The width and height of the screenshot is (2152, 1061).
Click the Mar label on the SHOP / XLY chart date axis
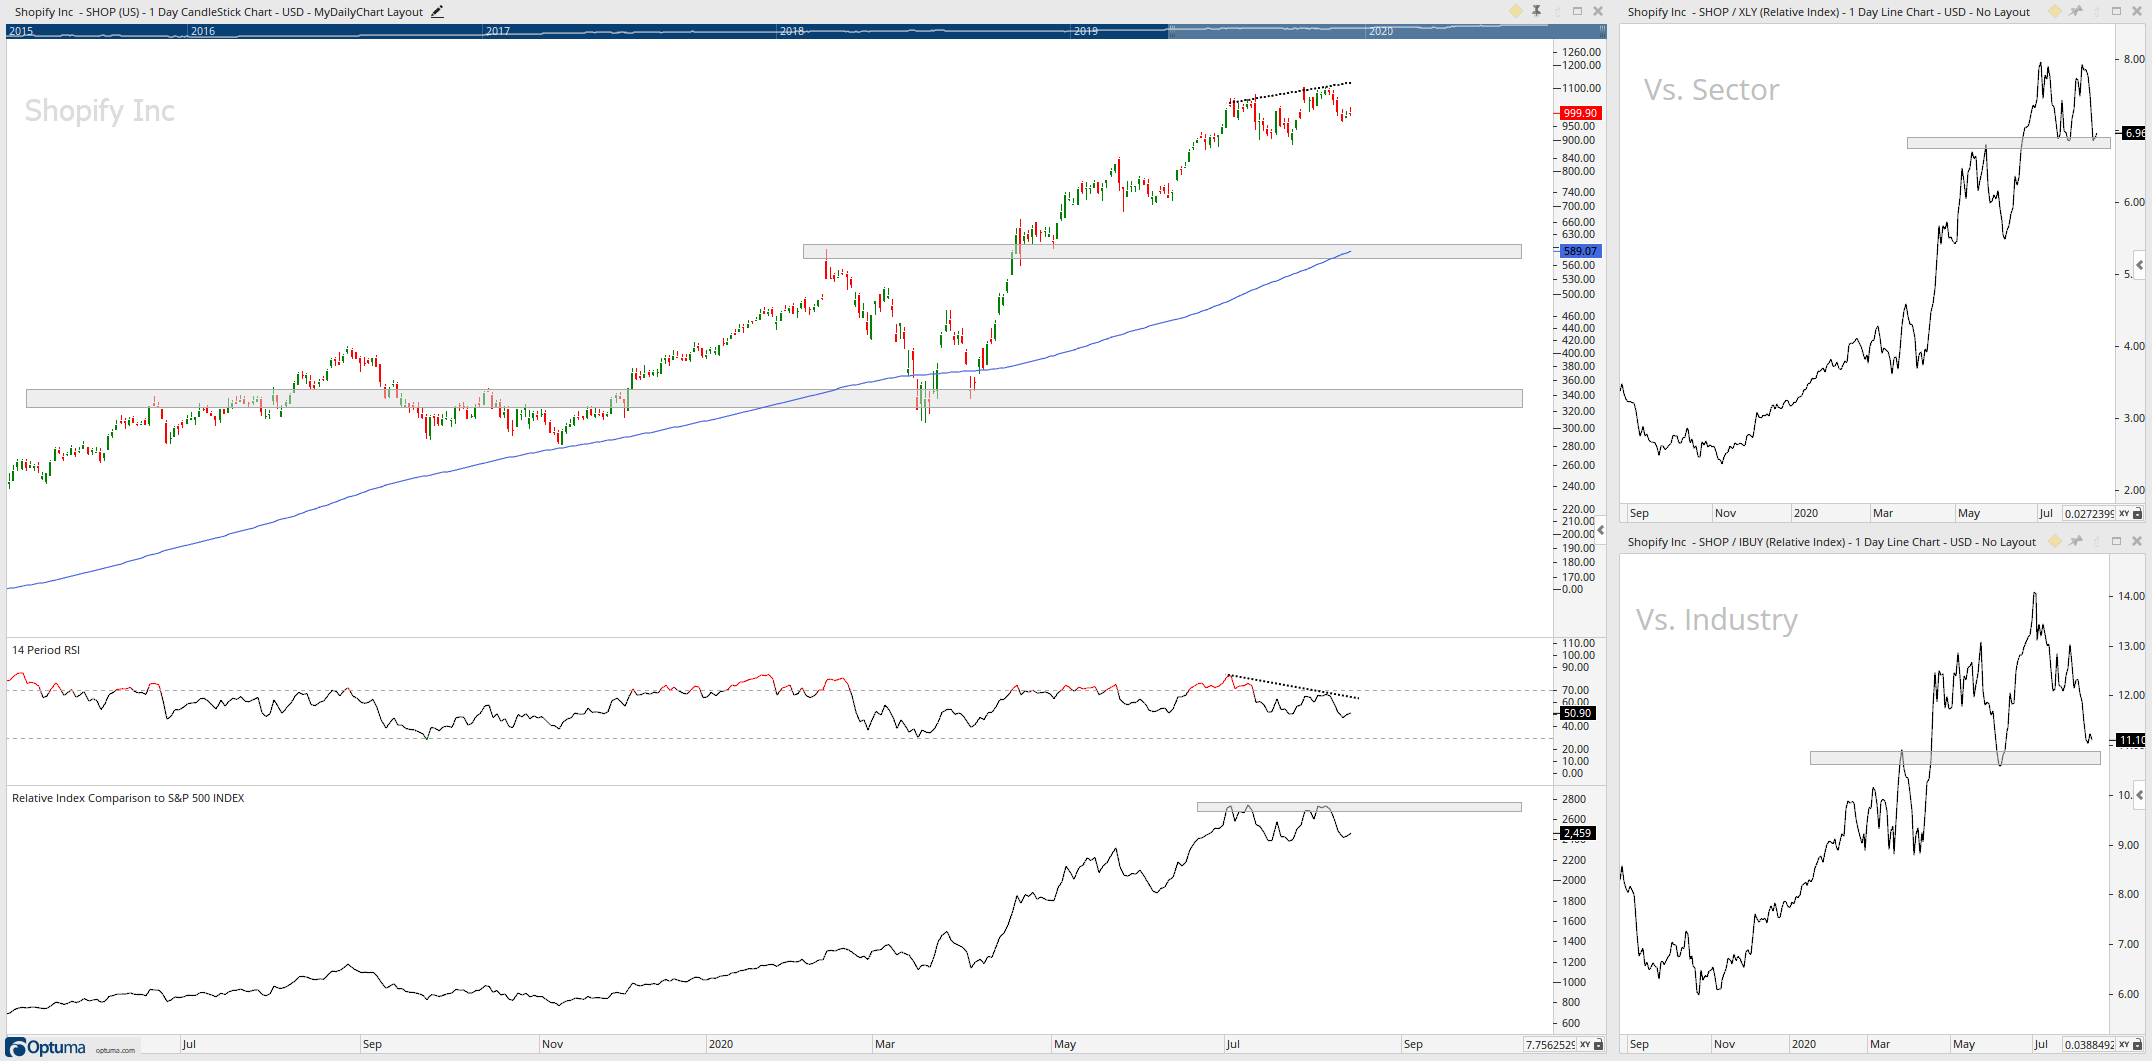(1883, 513)
